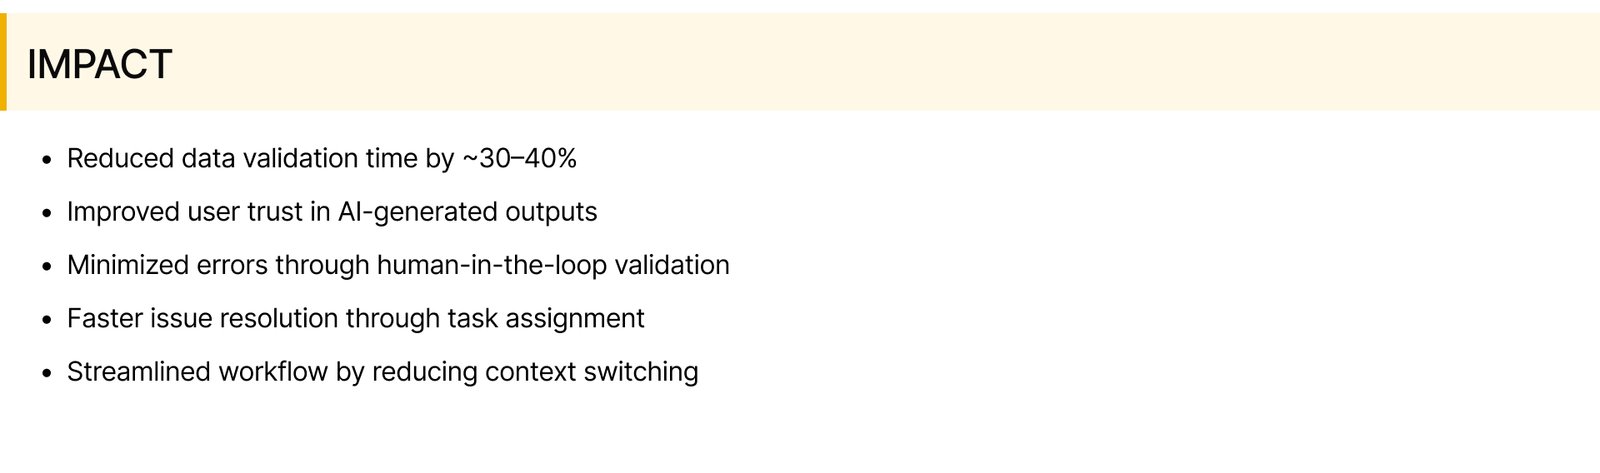Click the bullet dot before "Faster"
The image size is (1600, 473).
click(x=46, y=320)
